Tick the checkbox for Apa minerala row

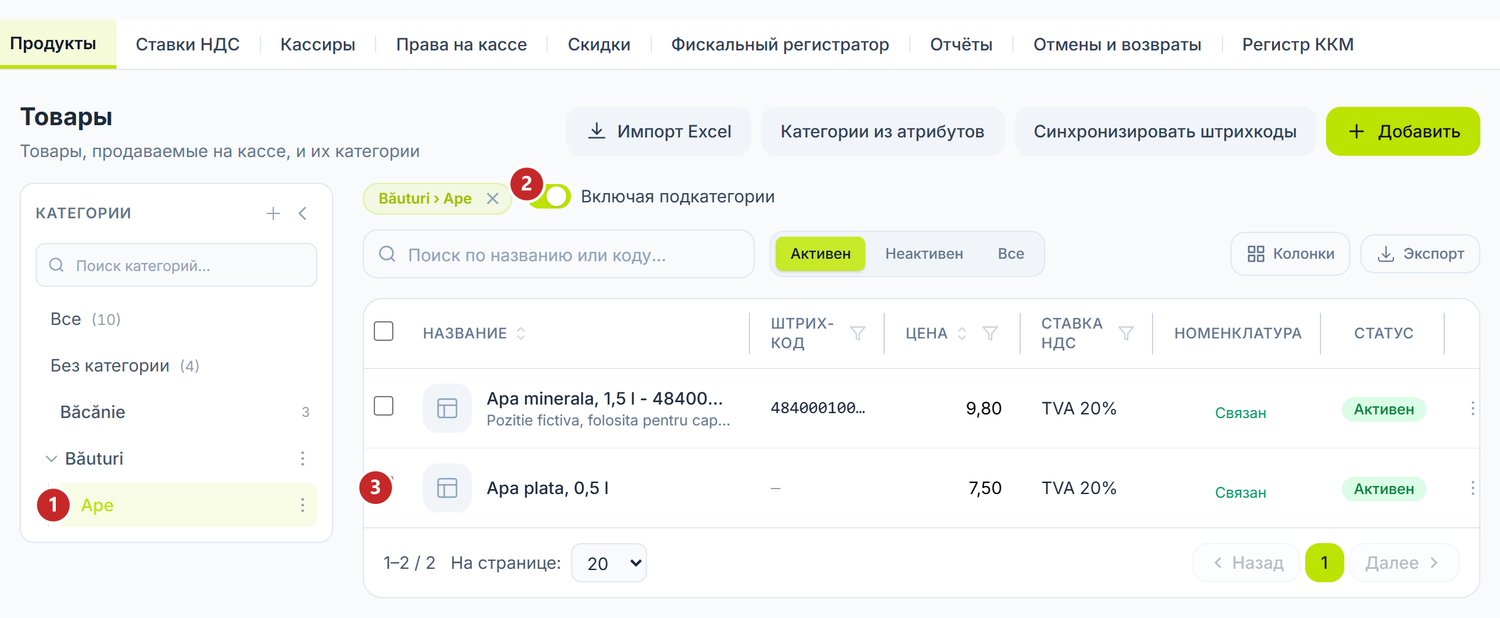coord(383,406)
